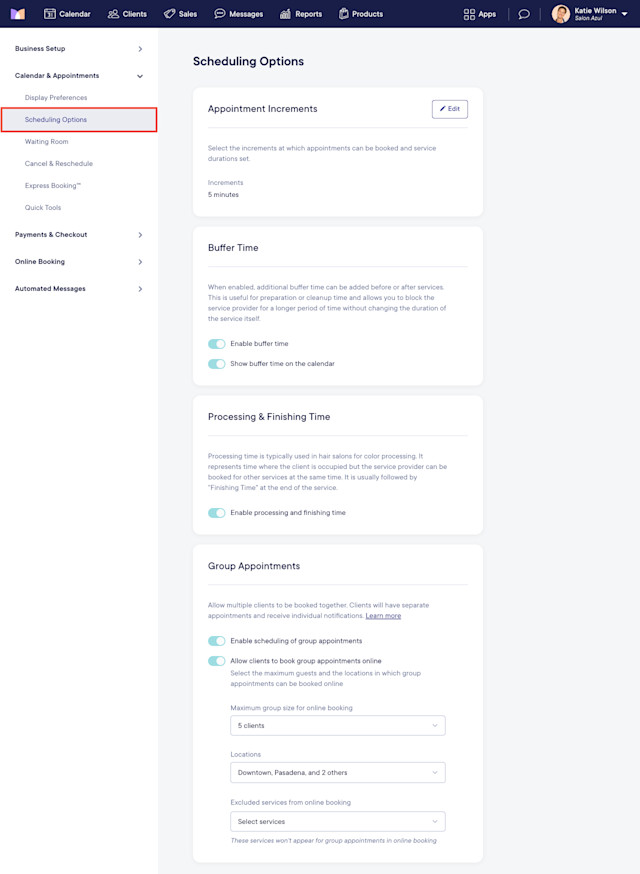This screenshot has height=874, width=640.
Task: Toggle Enable buffer time switch
Action: point(217,344)
